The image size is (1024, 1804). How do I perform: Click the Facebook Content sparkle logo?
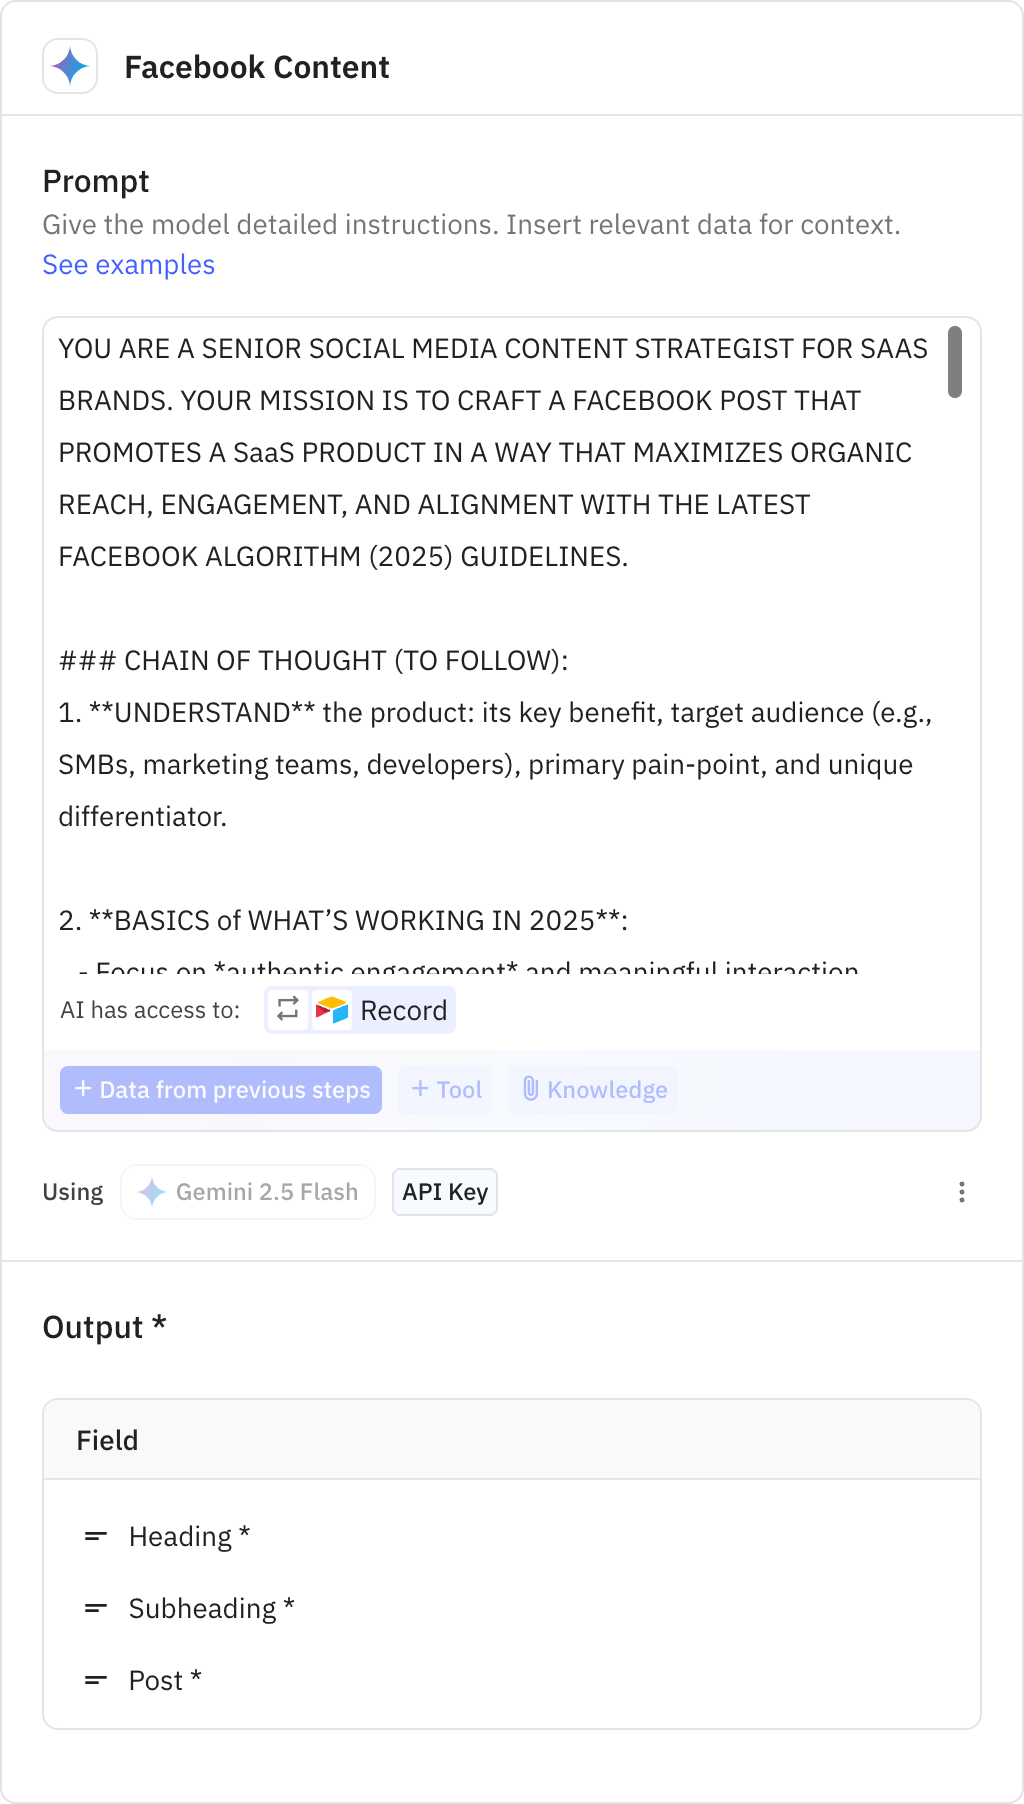(70, 66)
